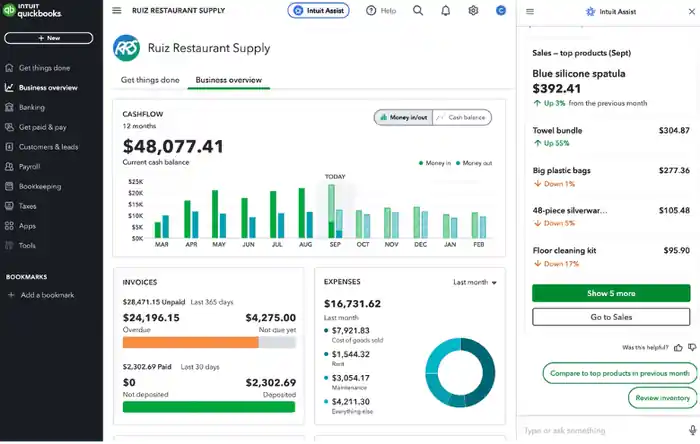This screenshot has height=444, width=700.
Task: Click the Towel bundle product row
Action: coord(611,137)
